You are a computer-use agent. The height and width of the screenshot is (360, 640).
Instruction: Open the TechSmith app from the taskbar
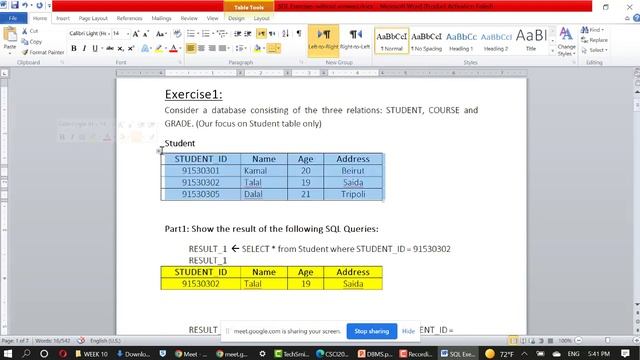[291, 354]
